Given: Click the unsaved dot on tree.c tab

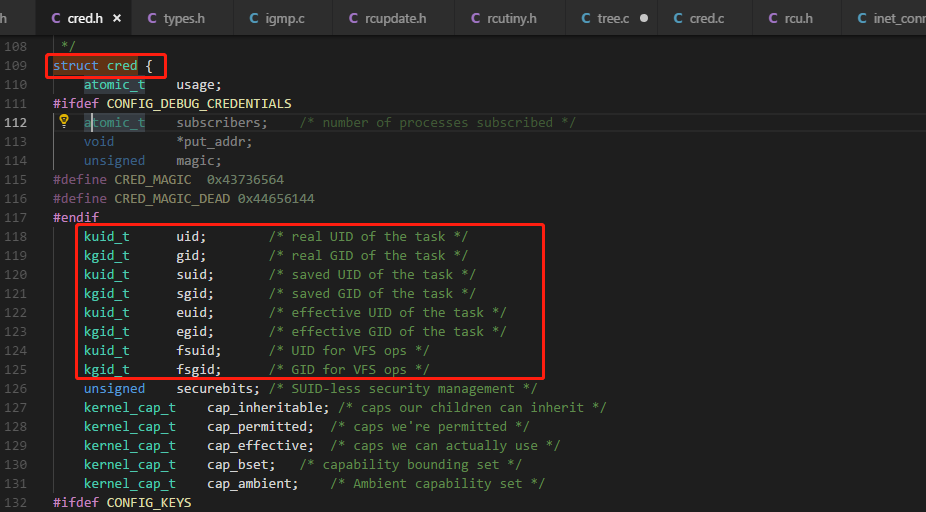Looking at the screenshot, I should [644, 18].
